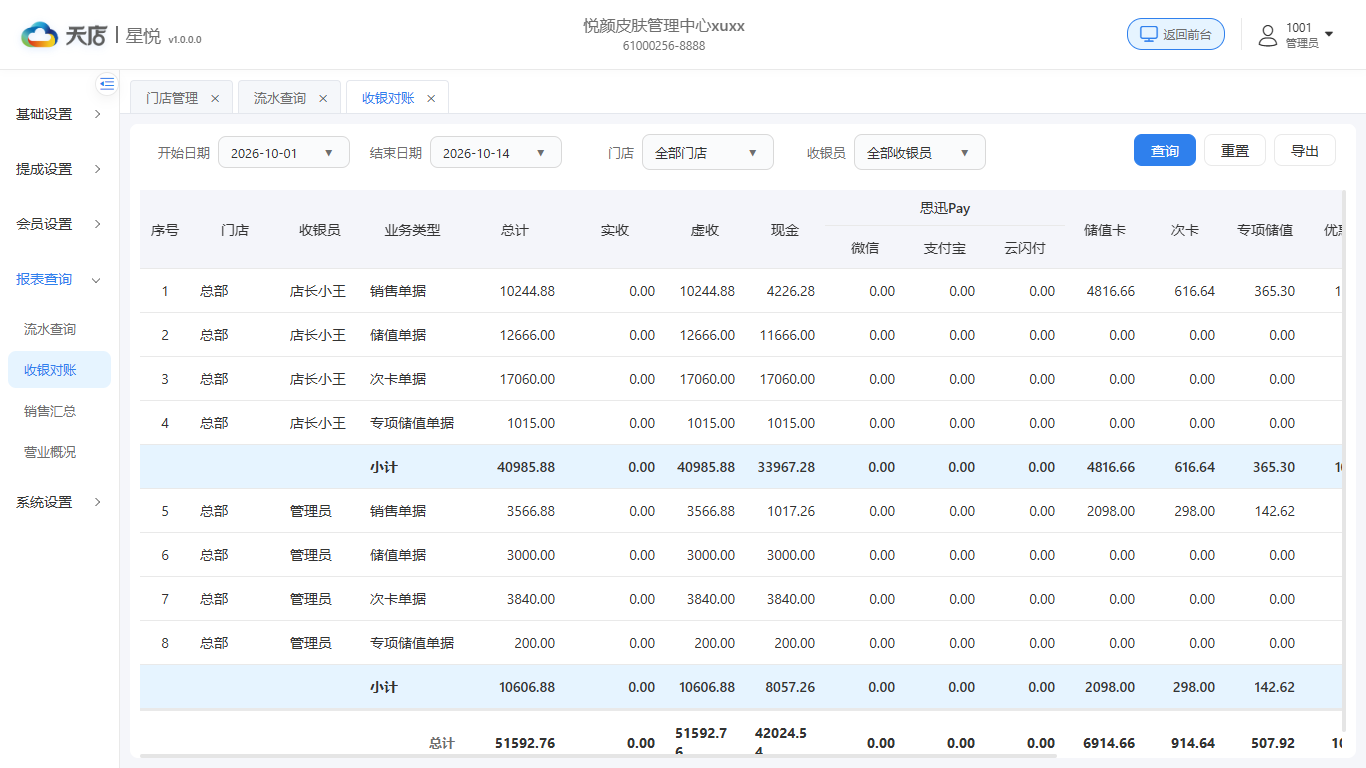This screenshot has height=768, width=1366.
Task: Click the subtotal value 40985.88 under 总计
Action: point(526,467)
